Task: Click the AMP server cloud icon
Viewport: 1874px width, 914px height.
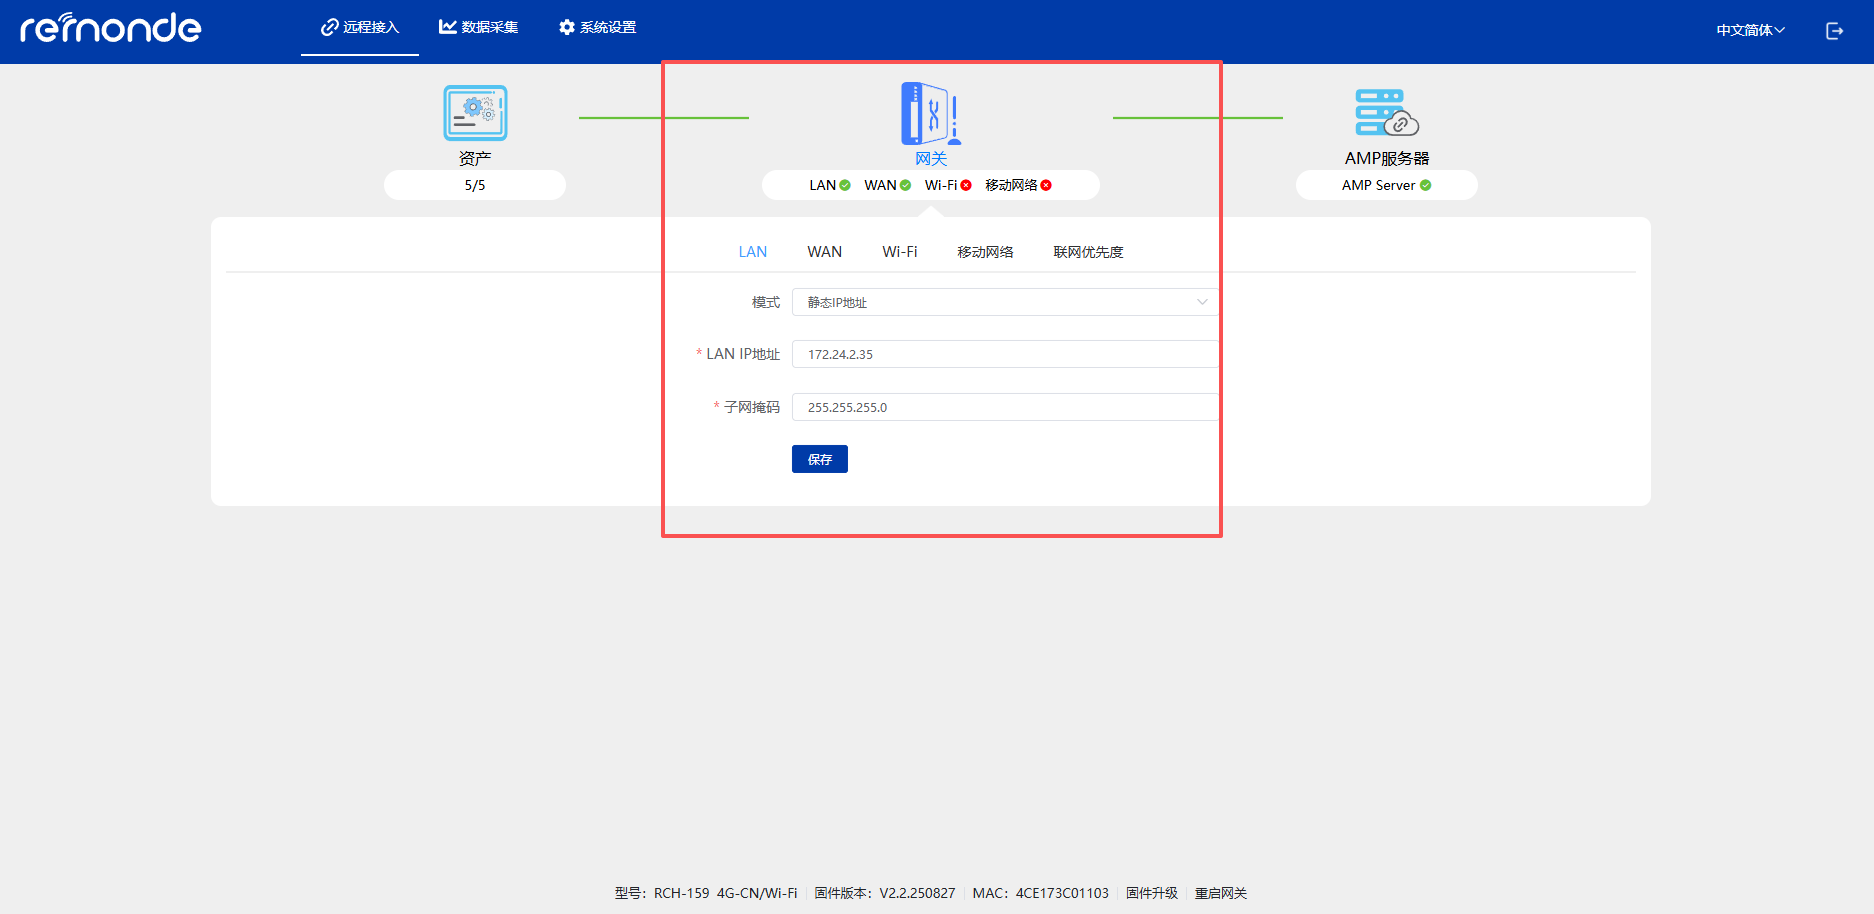Action: (x=1386, y=113)
